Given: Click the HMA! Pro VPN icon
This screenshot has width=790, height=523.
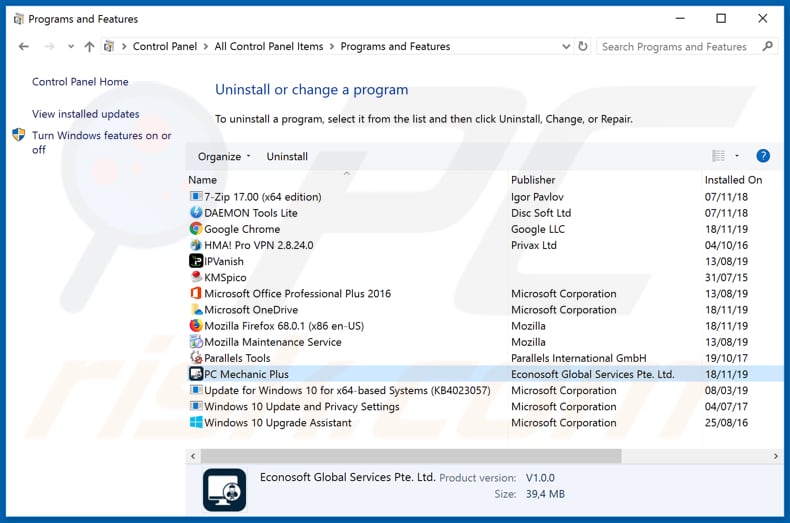Looking at the screenshot, I should pos(196,245).
